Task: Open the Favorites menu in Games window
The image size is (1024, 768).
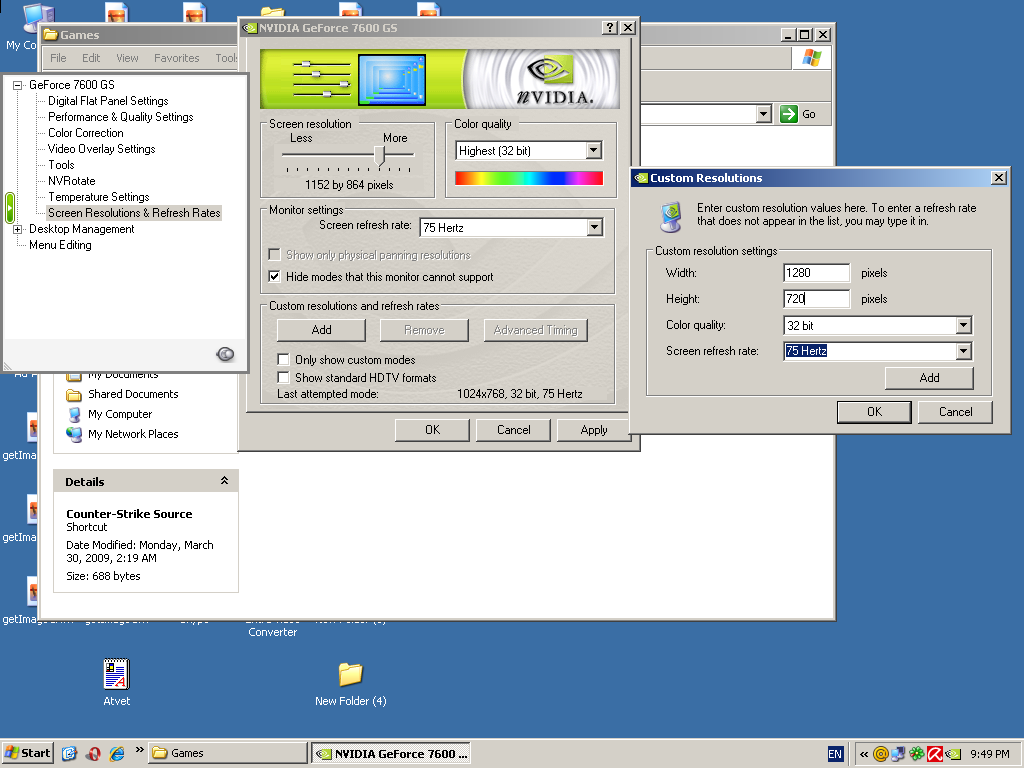Action: click(176, 58)
